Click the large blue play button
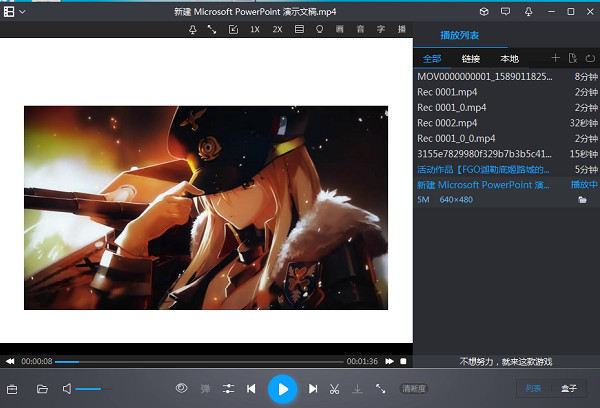Screen dimensions: 600x408 pyautogui.click(x=282, y=389)
